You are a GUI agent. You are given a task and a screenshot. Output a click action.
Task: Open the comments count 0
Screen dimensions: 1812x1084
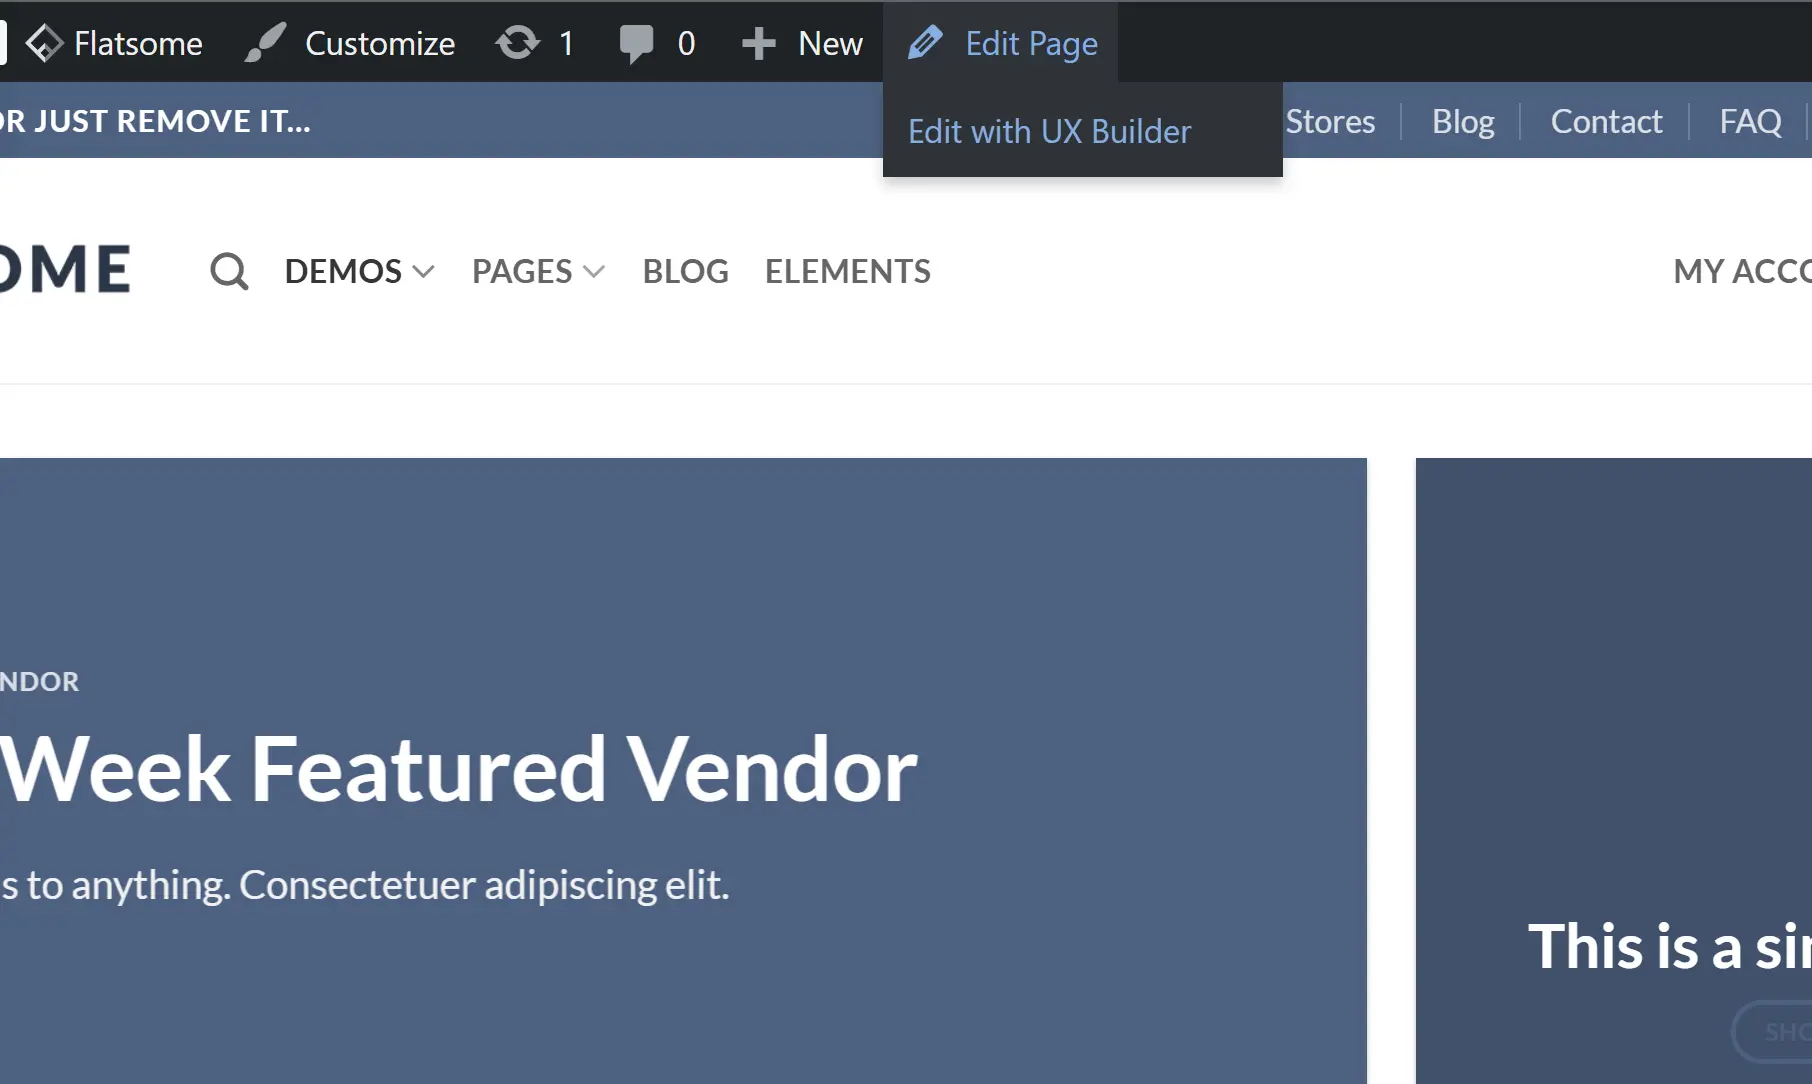coord(686,43)
